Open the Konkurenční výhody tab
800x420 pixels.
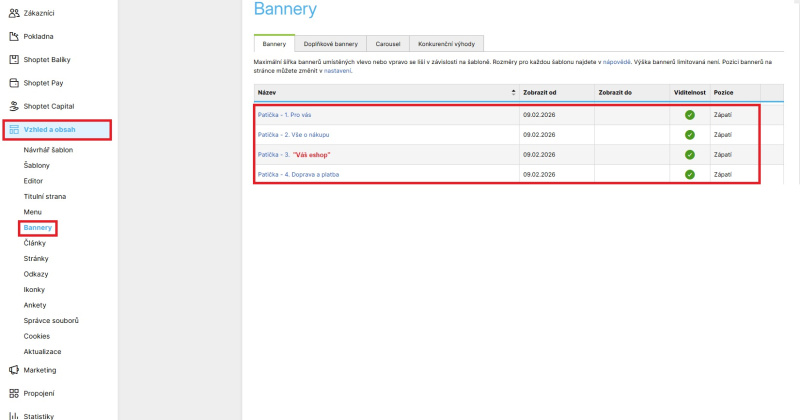[x=446, y=44]
